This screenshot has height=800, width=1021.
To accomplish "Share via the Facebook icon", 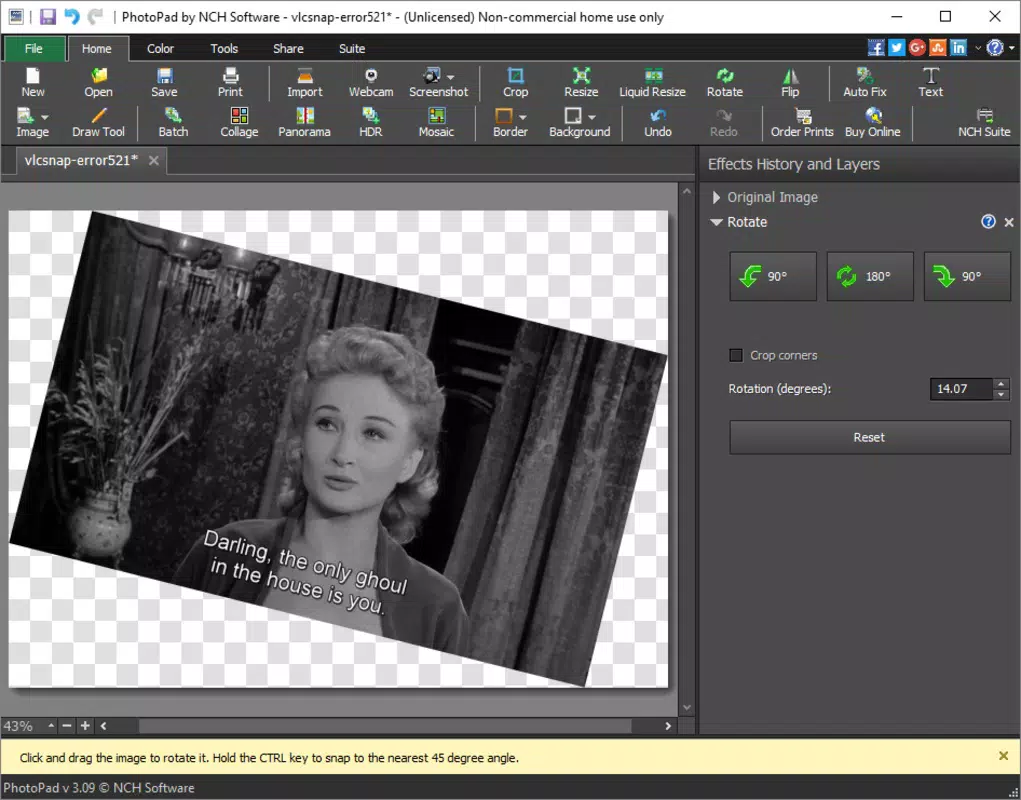I will click(x=876, y=48).
